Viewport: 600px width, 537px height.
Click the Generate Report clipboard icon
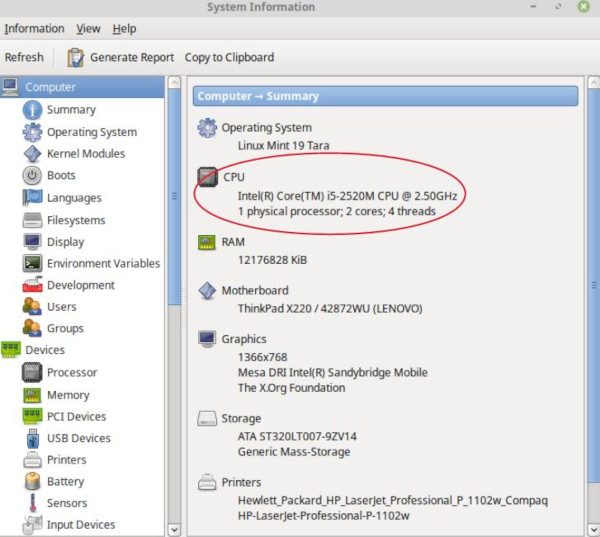[x=75, y=57]
